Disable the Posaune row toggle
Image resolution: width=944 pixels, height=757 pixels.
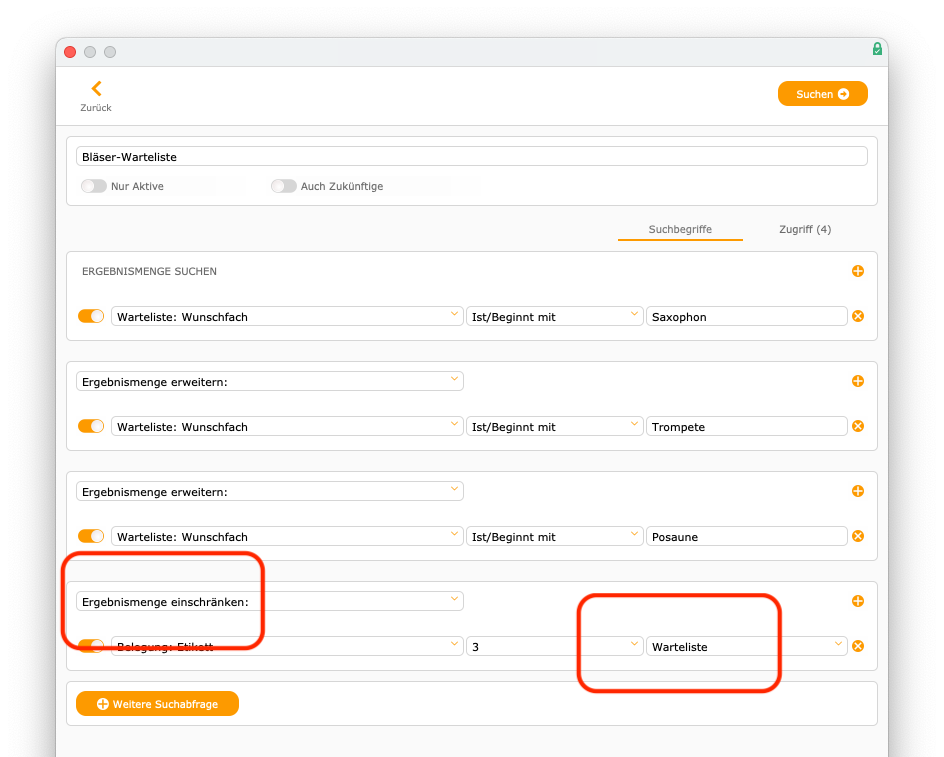click(91, 536)
